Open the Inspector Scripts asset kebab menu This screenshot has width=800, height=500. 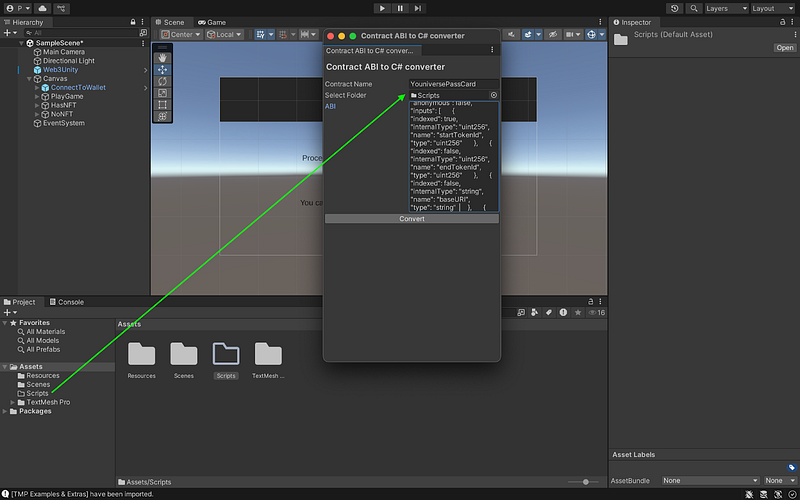[795, 35]
